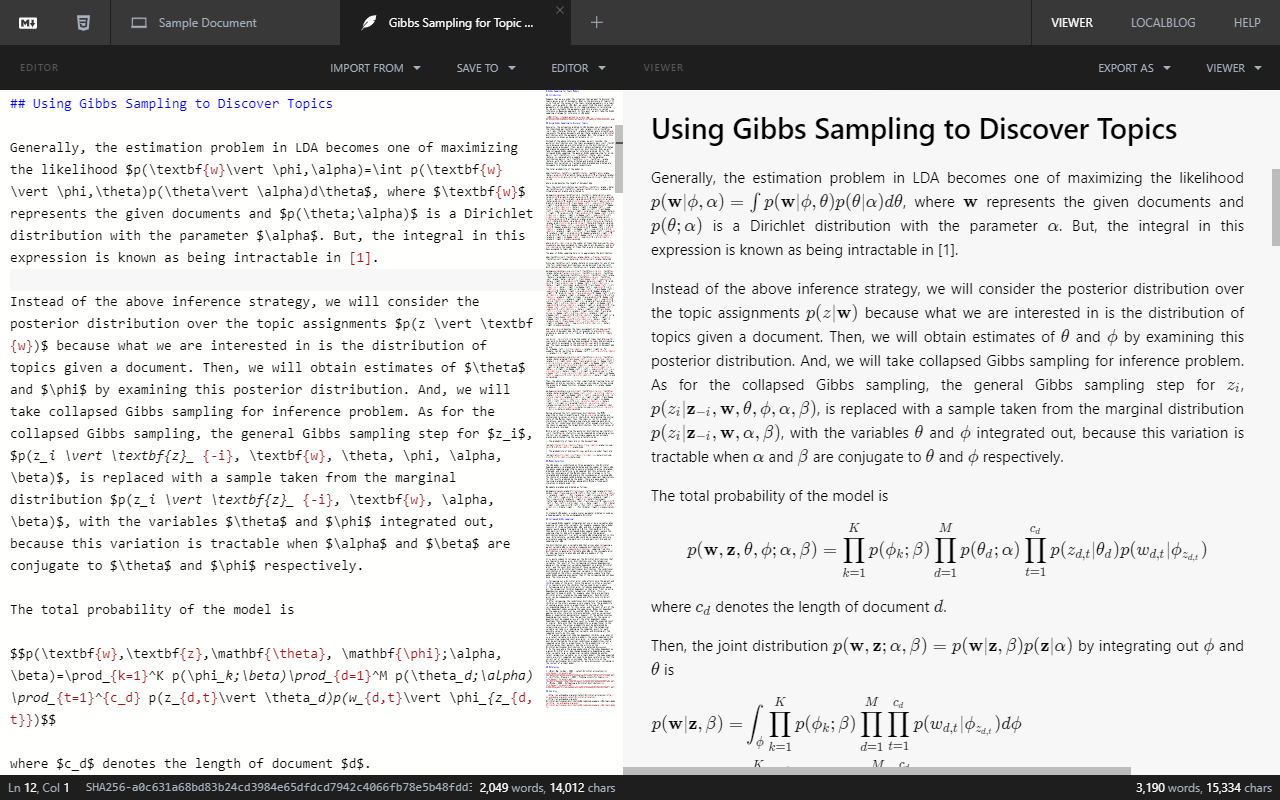Click the EDITOR label at far left
The width and height of the screenshot is (1280, 800).
click(39, 68)
